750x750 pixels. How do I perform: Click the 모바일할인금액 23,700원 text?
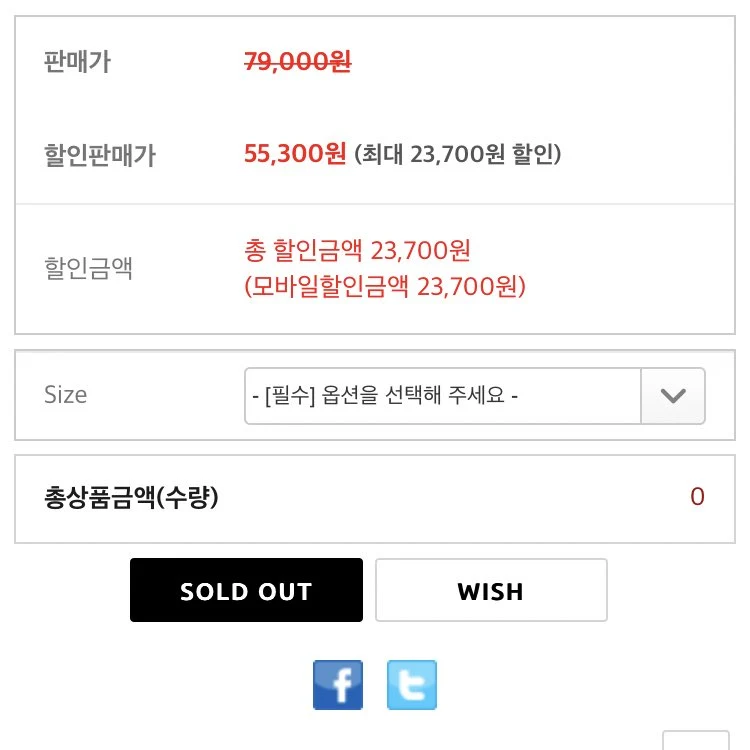(x=385, y=286)
